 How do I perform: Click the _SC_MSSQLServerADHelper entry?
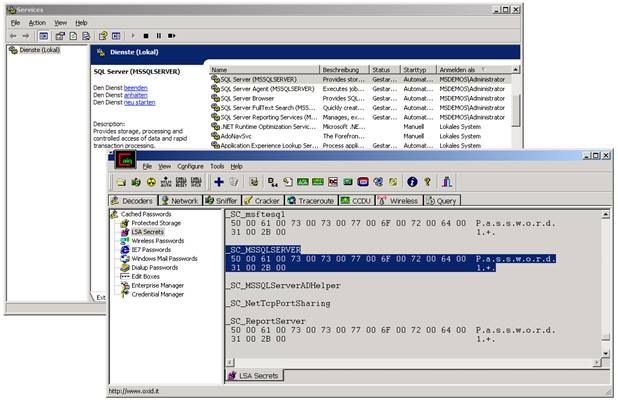pos(283,285)
